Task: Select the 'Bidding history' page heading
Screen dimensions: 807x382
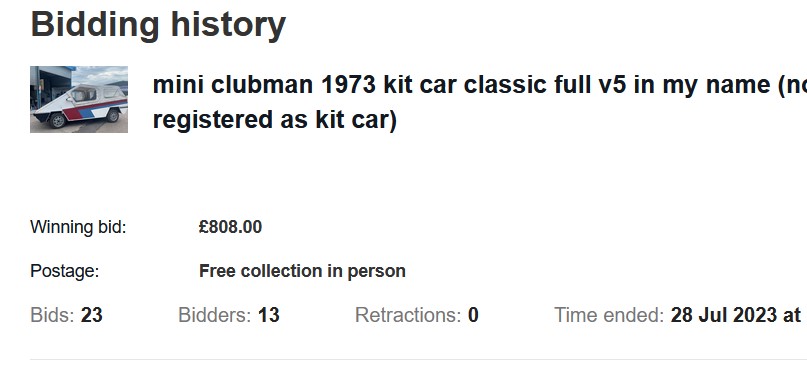Action: click(x=158, y=24)
